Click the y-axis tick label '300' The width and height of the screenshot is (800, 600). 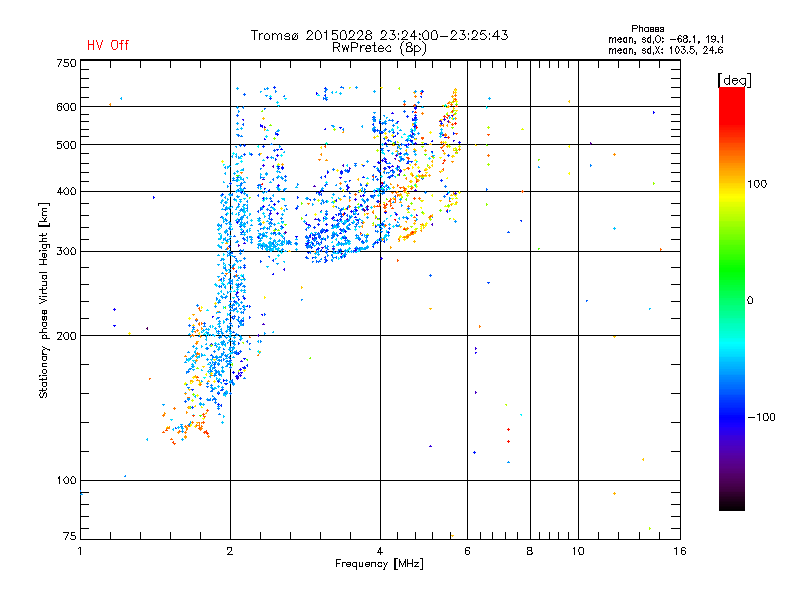coord(66,251)
